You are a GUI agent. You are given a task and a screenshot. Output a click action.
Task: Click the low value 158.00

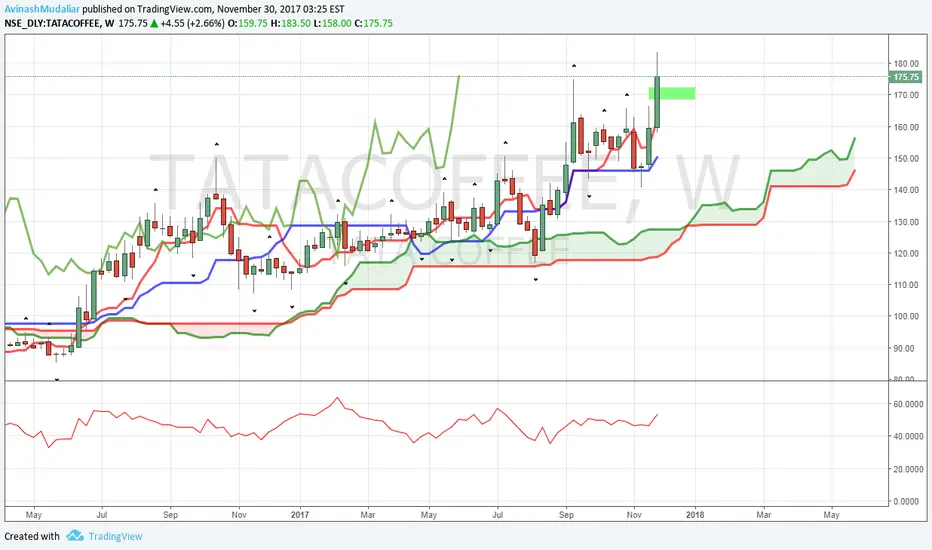(x=336, y=23)
